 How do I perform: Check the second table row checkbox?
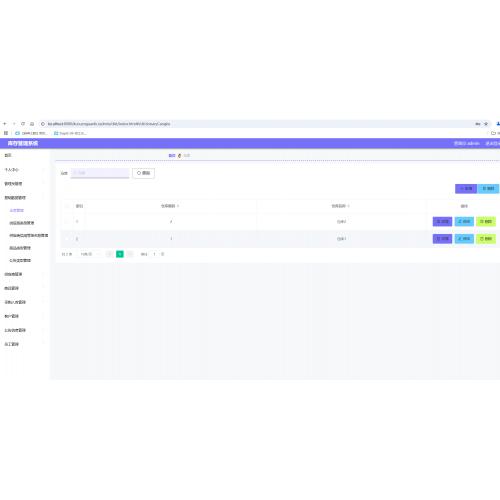(66, 239)
